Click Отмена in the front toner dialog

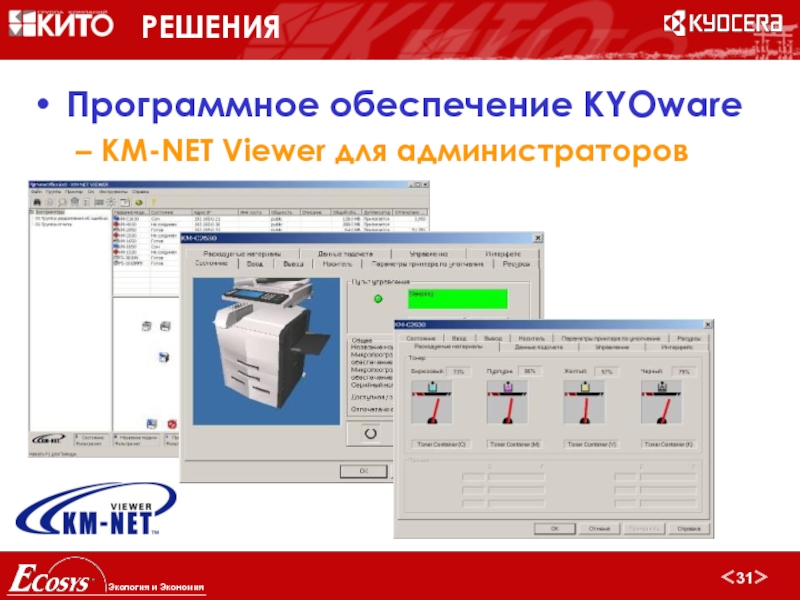[599, 529]
